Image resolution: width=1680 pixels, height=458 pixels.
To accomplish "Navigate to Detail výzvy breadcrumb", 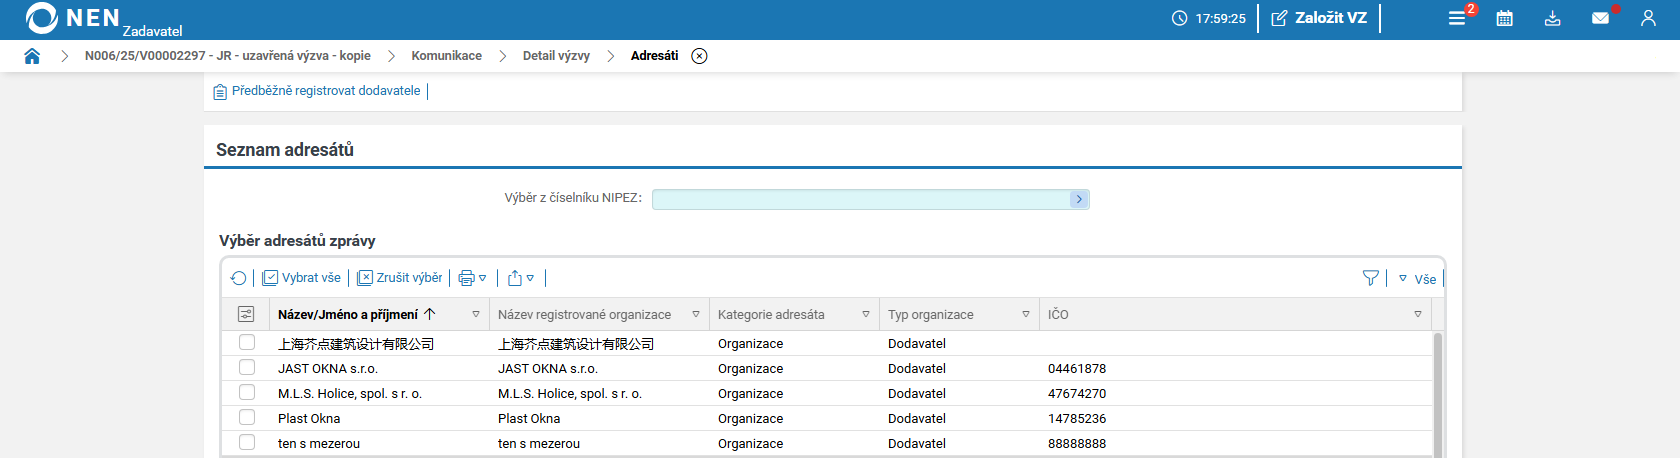I will tap(556, 56).
